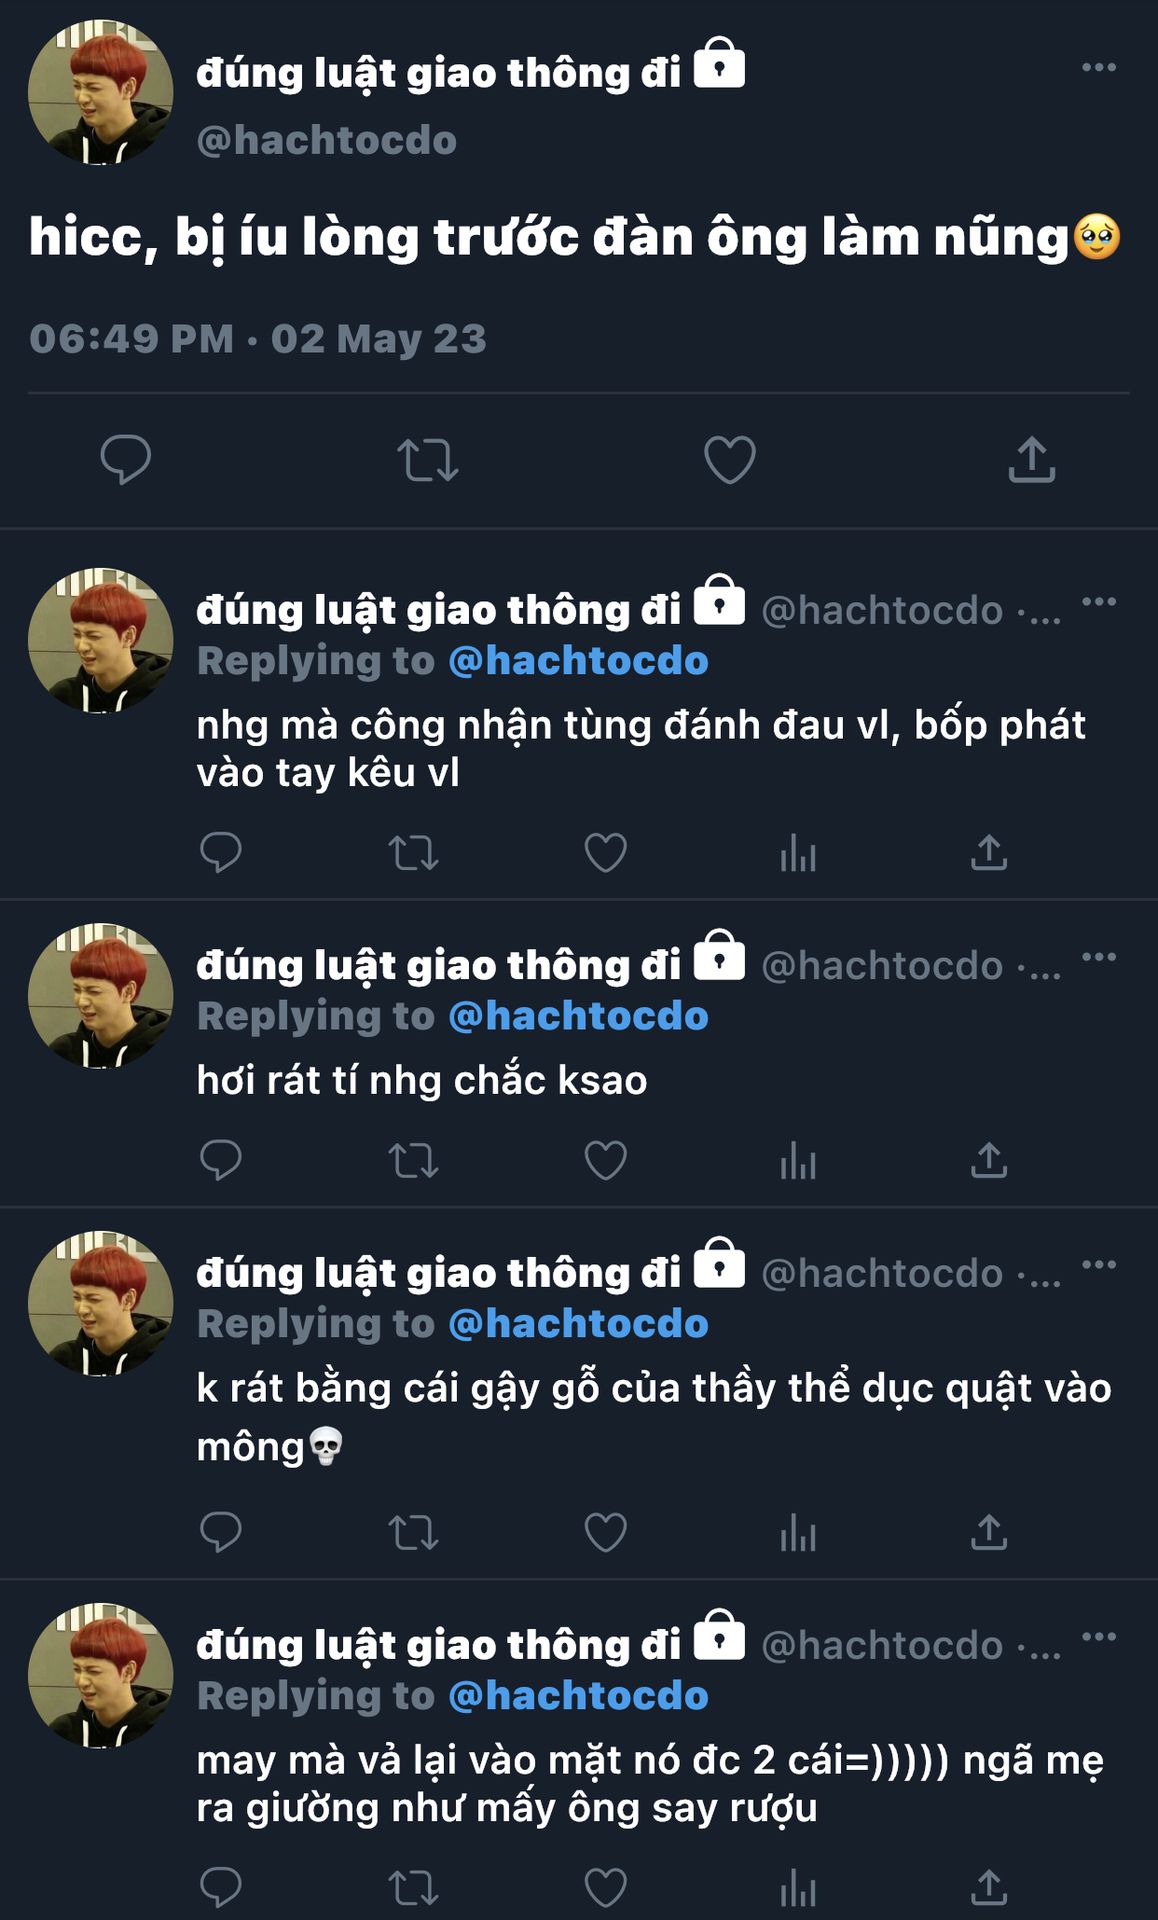1158x1920 pixels.
Task: Retweet the main tweet posted 06:49 PM
Action: pos(428,461)
